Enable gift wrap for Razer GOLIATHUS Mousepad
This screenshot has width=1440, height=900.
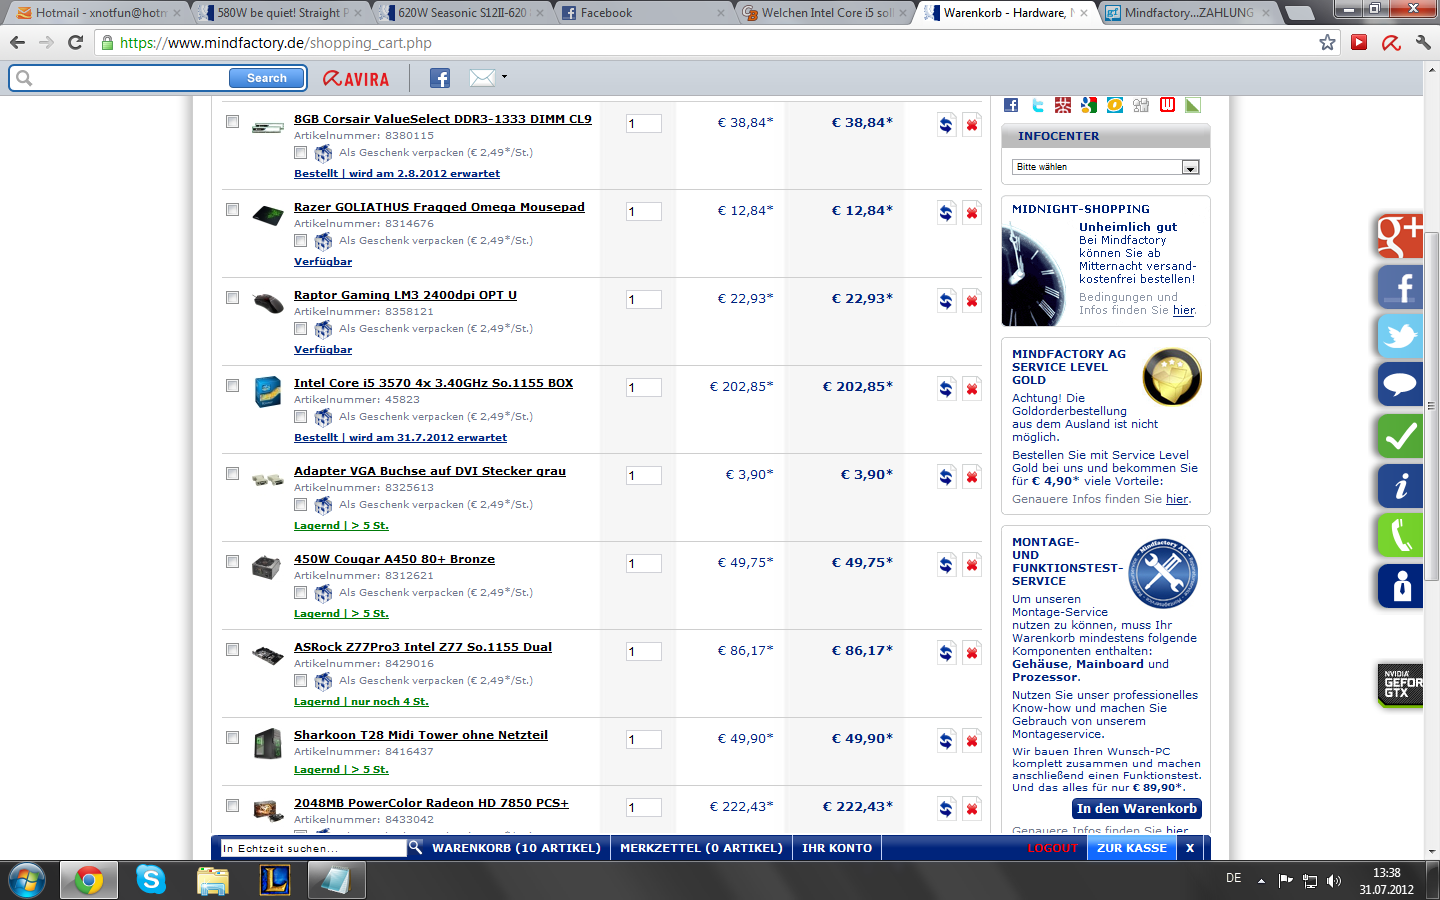click(300, 240)
